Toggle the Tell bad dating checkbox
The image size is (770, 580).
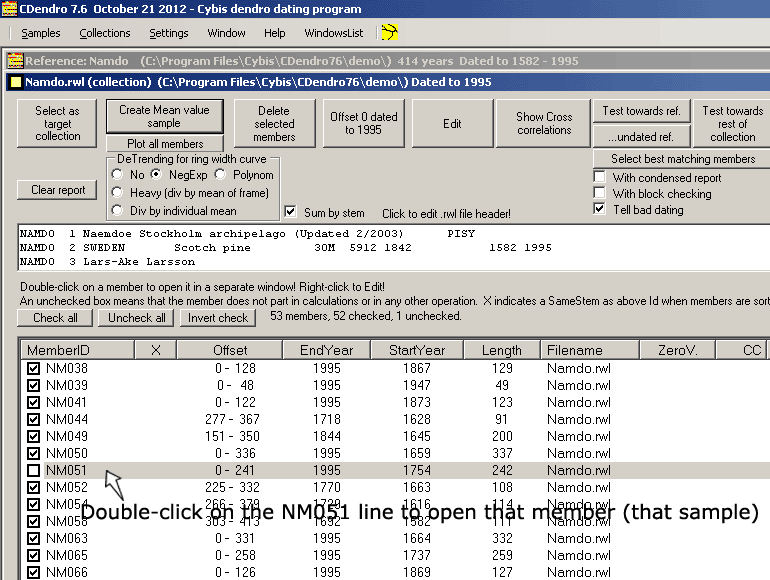pyautogui.click(x=600, y=209)
